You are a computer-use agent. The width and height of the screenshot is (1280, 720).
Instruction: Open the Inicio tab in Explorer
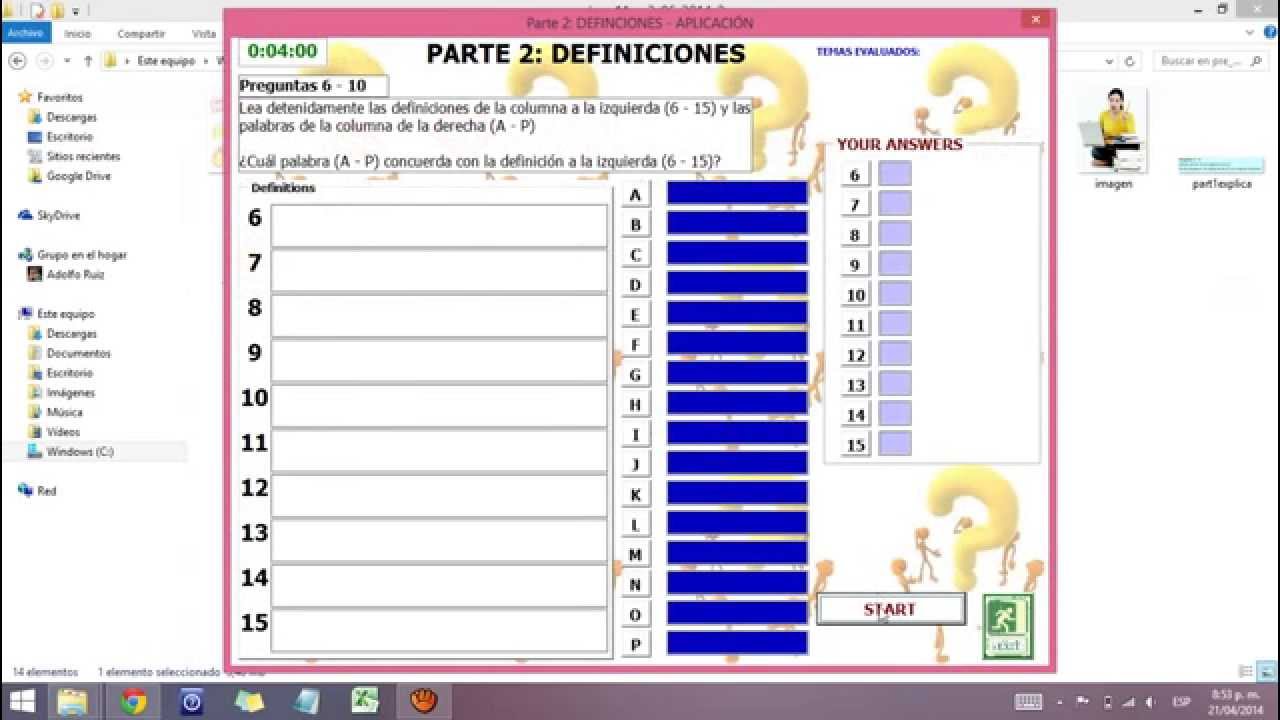click(77, 33)
